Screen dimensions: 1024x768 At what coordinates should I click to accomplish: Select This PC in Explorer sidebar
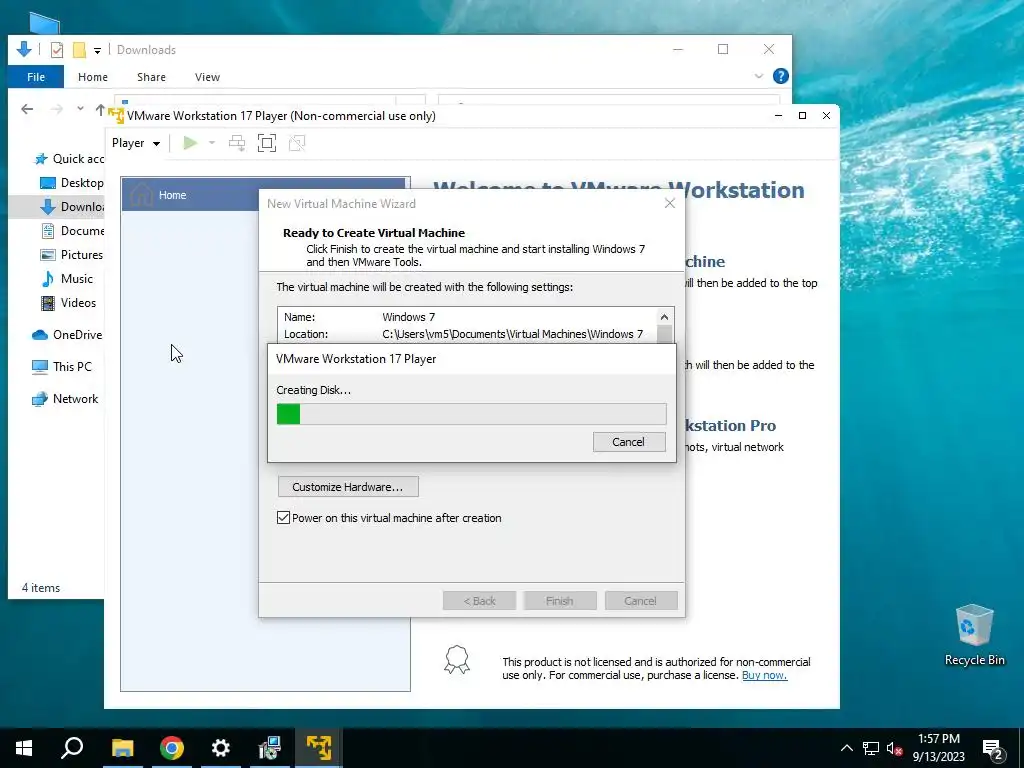(62, 367)
